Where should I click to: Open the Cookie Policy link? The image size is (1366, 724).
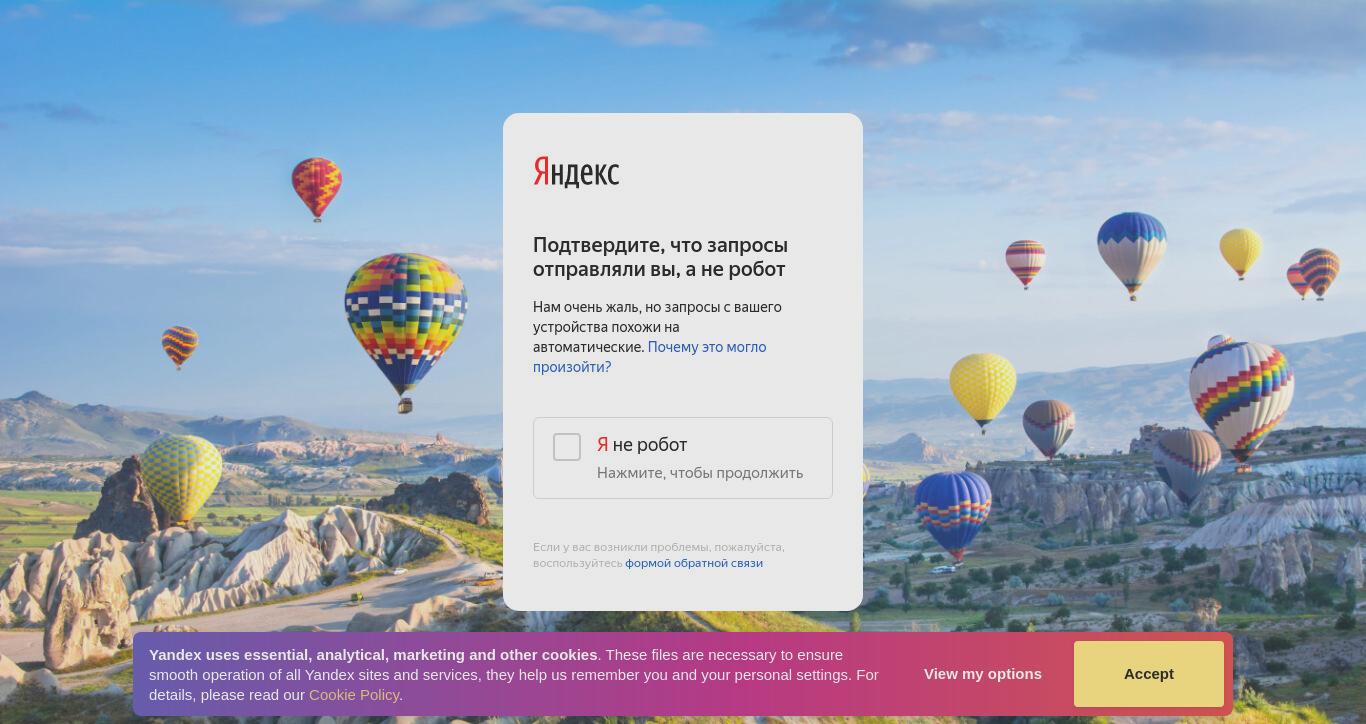(x=354, y=695)
